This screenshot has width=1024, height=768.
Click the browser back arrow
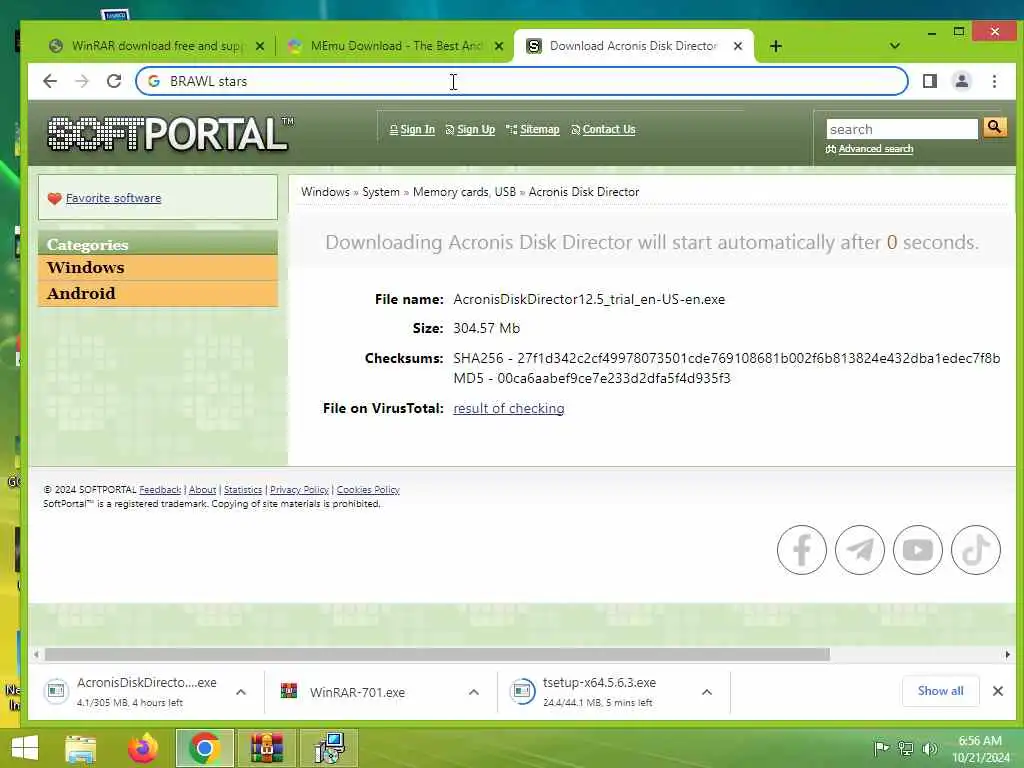(x=50, y=81)
